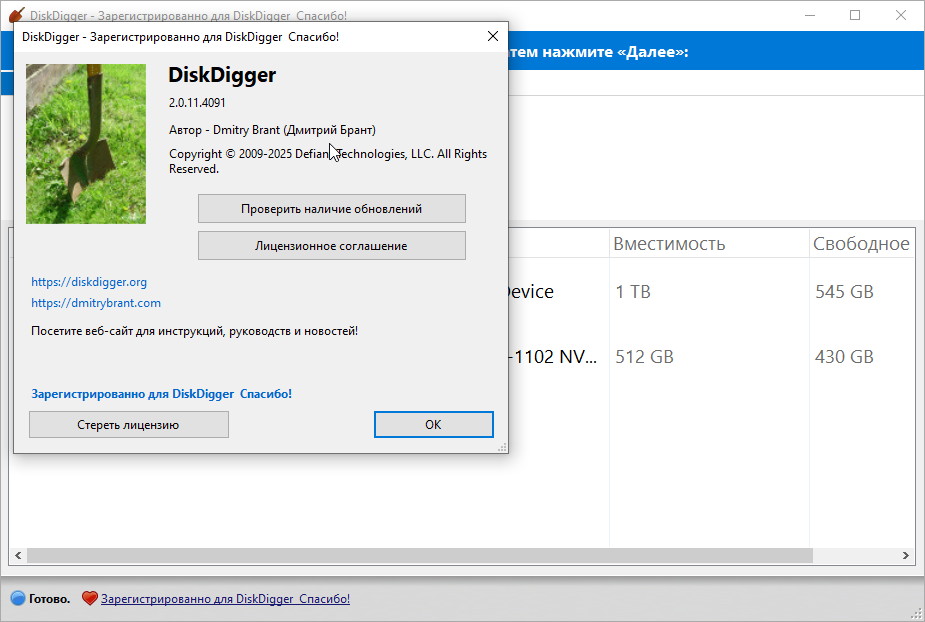The height and width of the screenshot is (622, 925).
Task: Open https://diskdigger.org link
Action: 89,281
